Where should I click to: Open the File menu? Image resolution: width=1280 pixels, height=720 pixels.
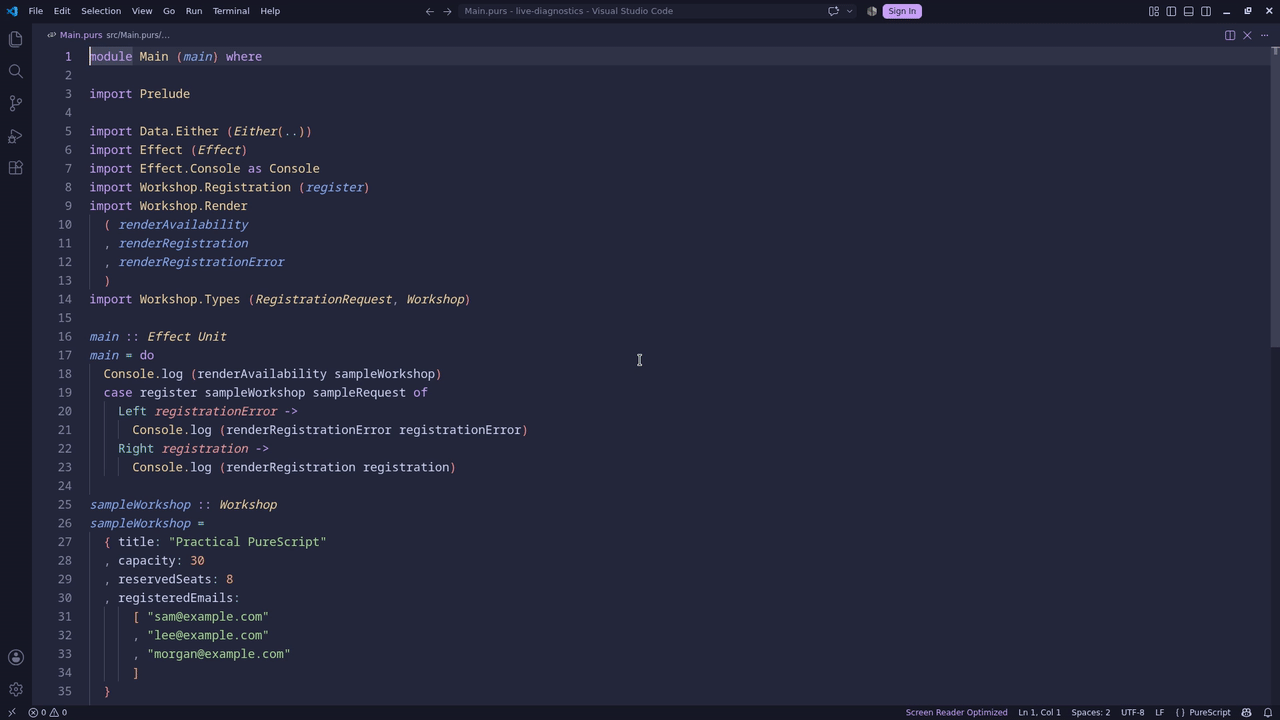(x=35, y=11)
